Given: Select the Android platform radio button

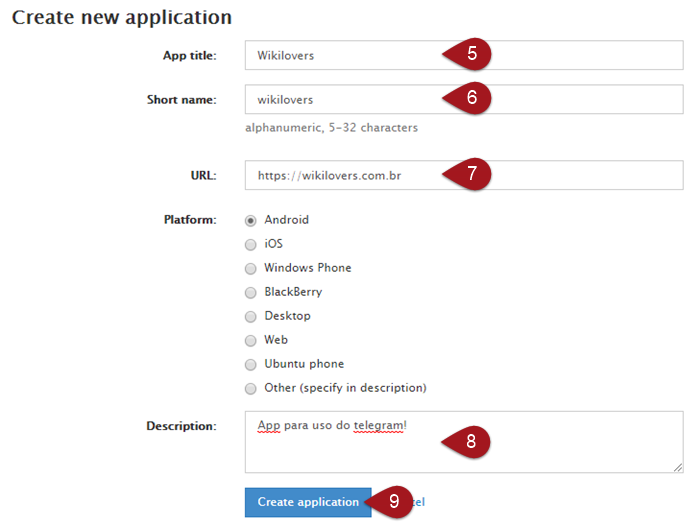Looking at the screenshot, I should pos(251,220).
